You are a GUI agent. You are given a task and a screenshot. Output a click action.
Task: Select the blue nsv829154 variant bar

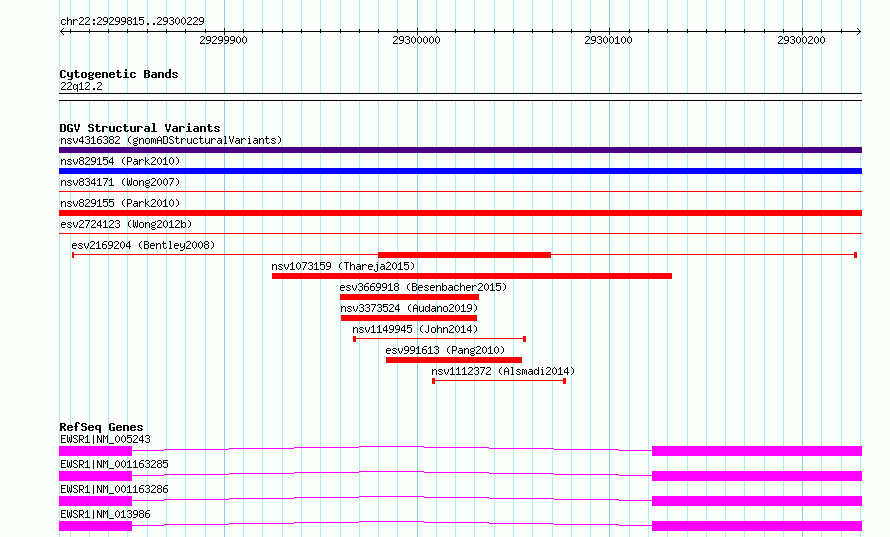(x=460, y=171)
